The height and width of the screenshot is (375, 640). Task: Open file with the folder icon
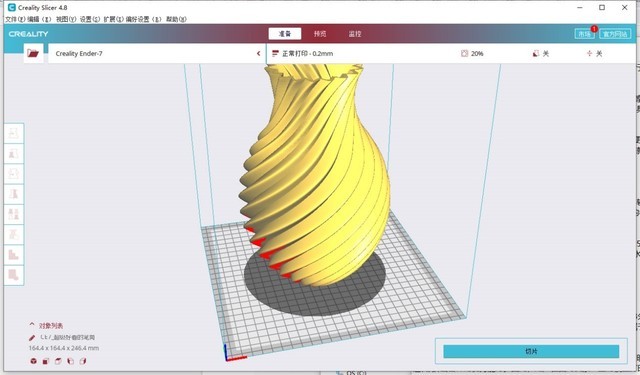[33, 53]
